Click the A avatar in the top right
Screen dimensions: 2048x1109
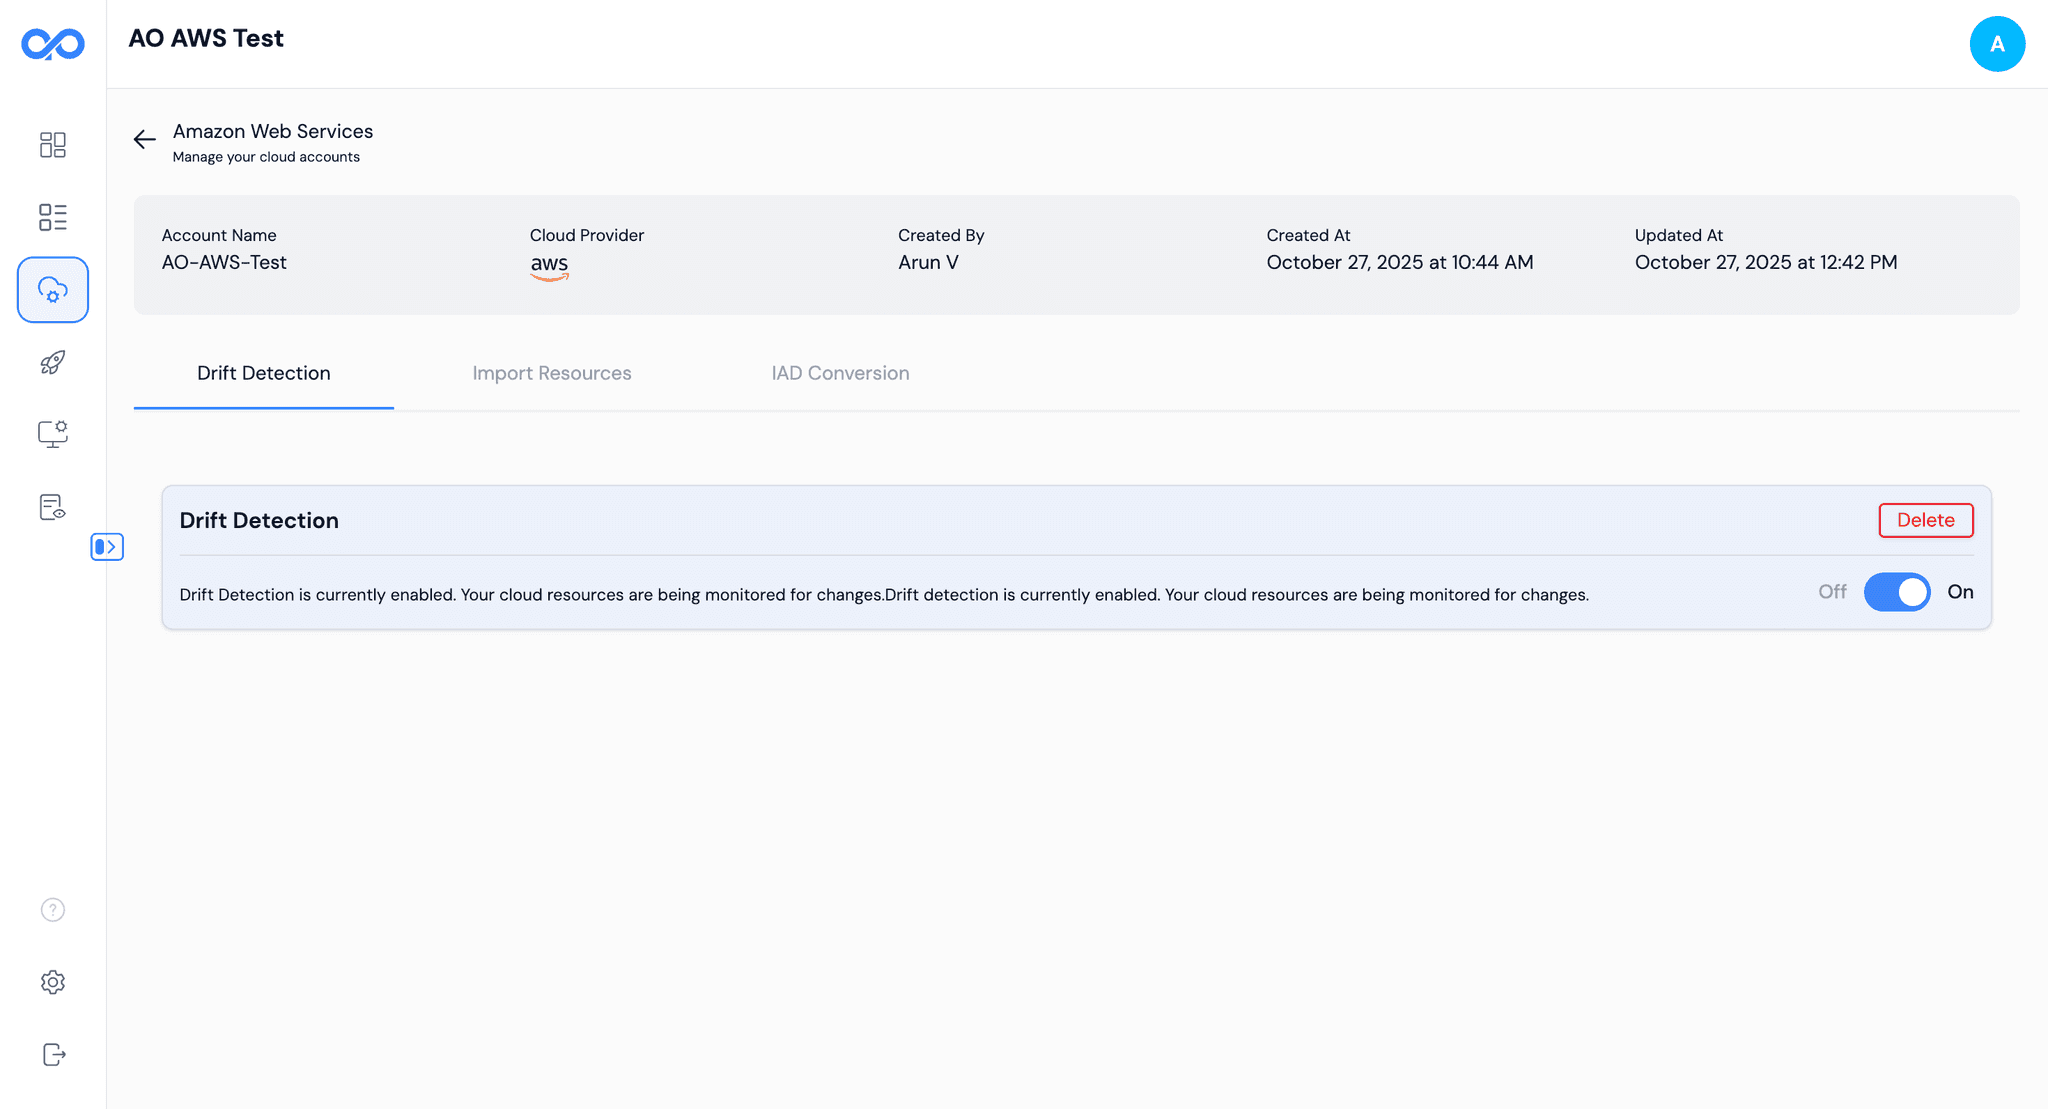coord(1997,44)
